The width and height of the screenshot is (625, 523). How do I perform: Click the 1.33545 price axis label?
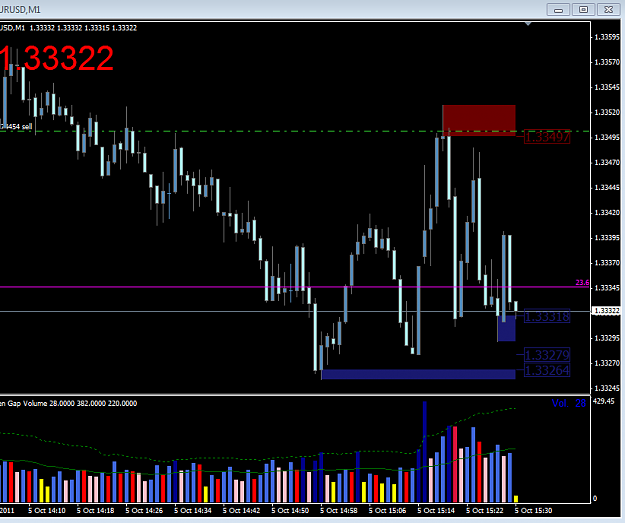607,87
